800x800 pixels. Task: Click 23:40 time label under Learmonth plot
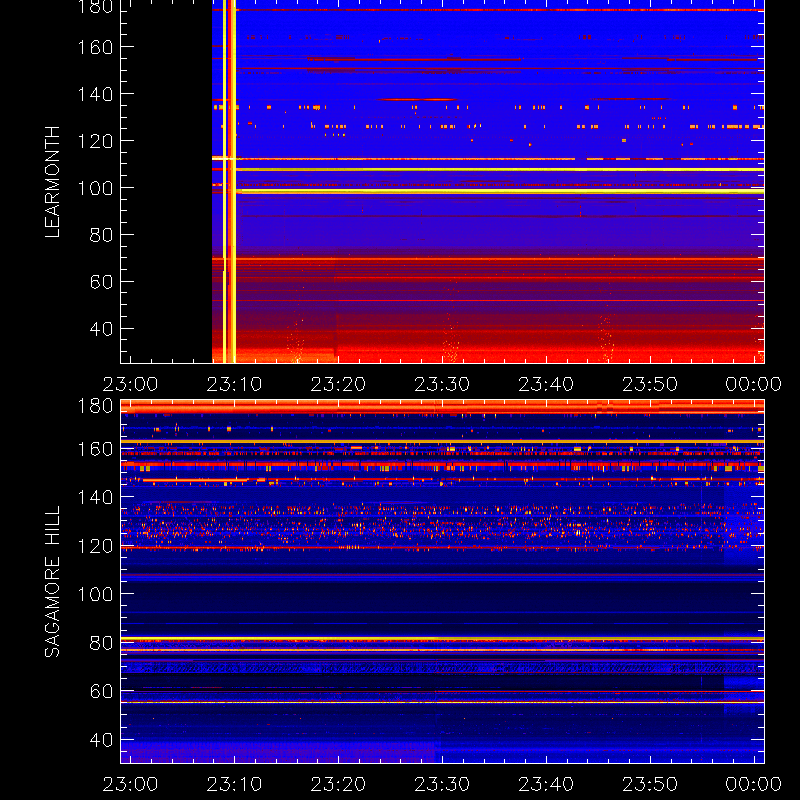coord(546,384)
